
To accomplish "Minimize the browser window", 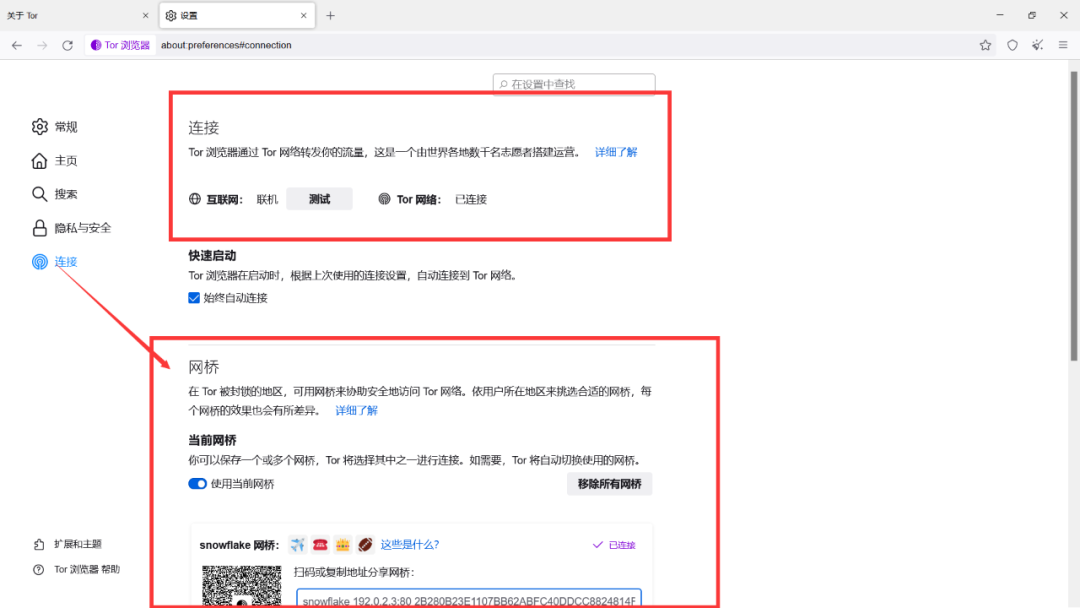I will pyautogui.click(x=1000, y=15).
